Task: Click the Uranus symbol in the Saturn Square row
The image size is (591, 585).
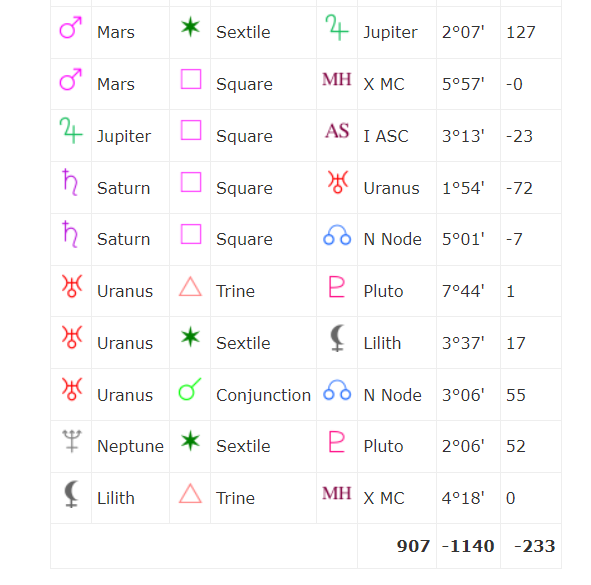Action: 338,182
